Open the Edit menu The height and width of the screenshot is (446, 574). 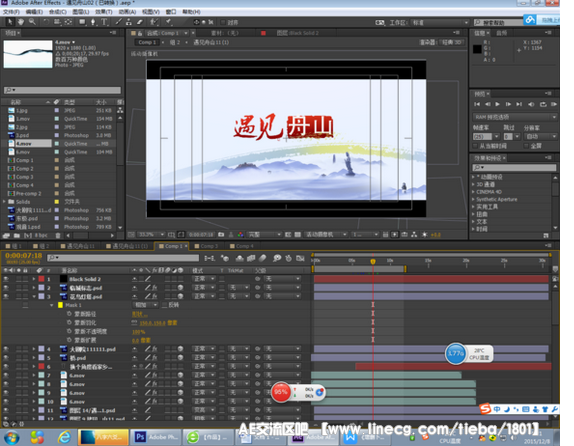click(34, 12)
